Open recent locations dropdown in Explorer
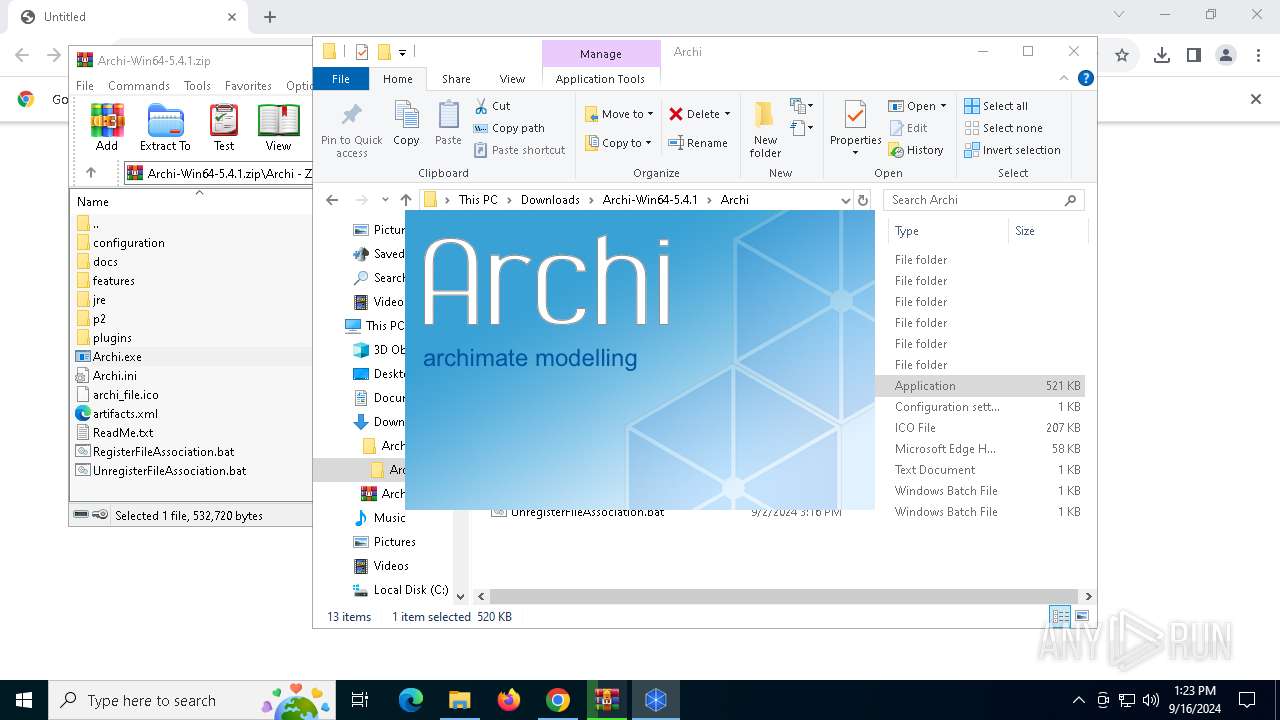1280x720 pixels. click(x=385, y=200)
